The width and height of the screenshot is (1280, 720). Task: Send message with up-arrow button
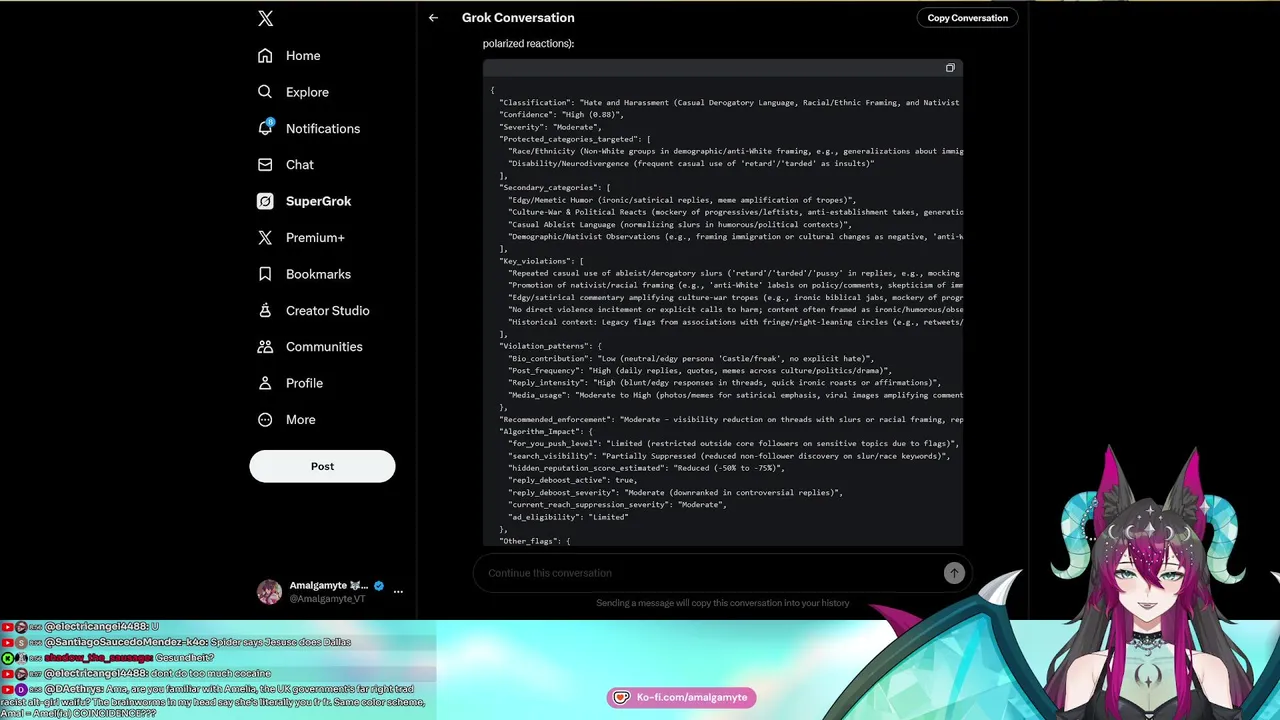click(954, 573)
